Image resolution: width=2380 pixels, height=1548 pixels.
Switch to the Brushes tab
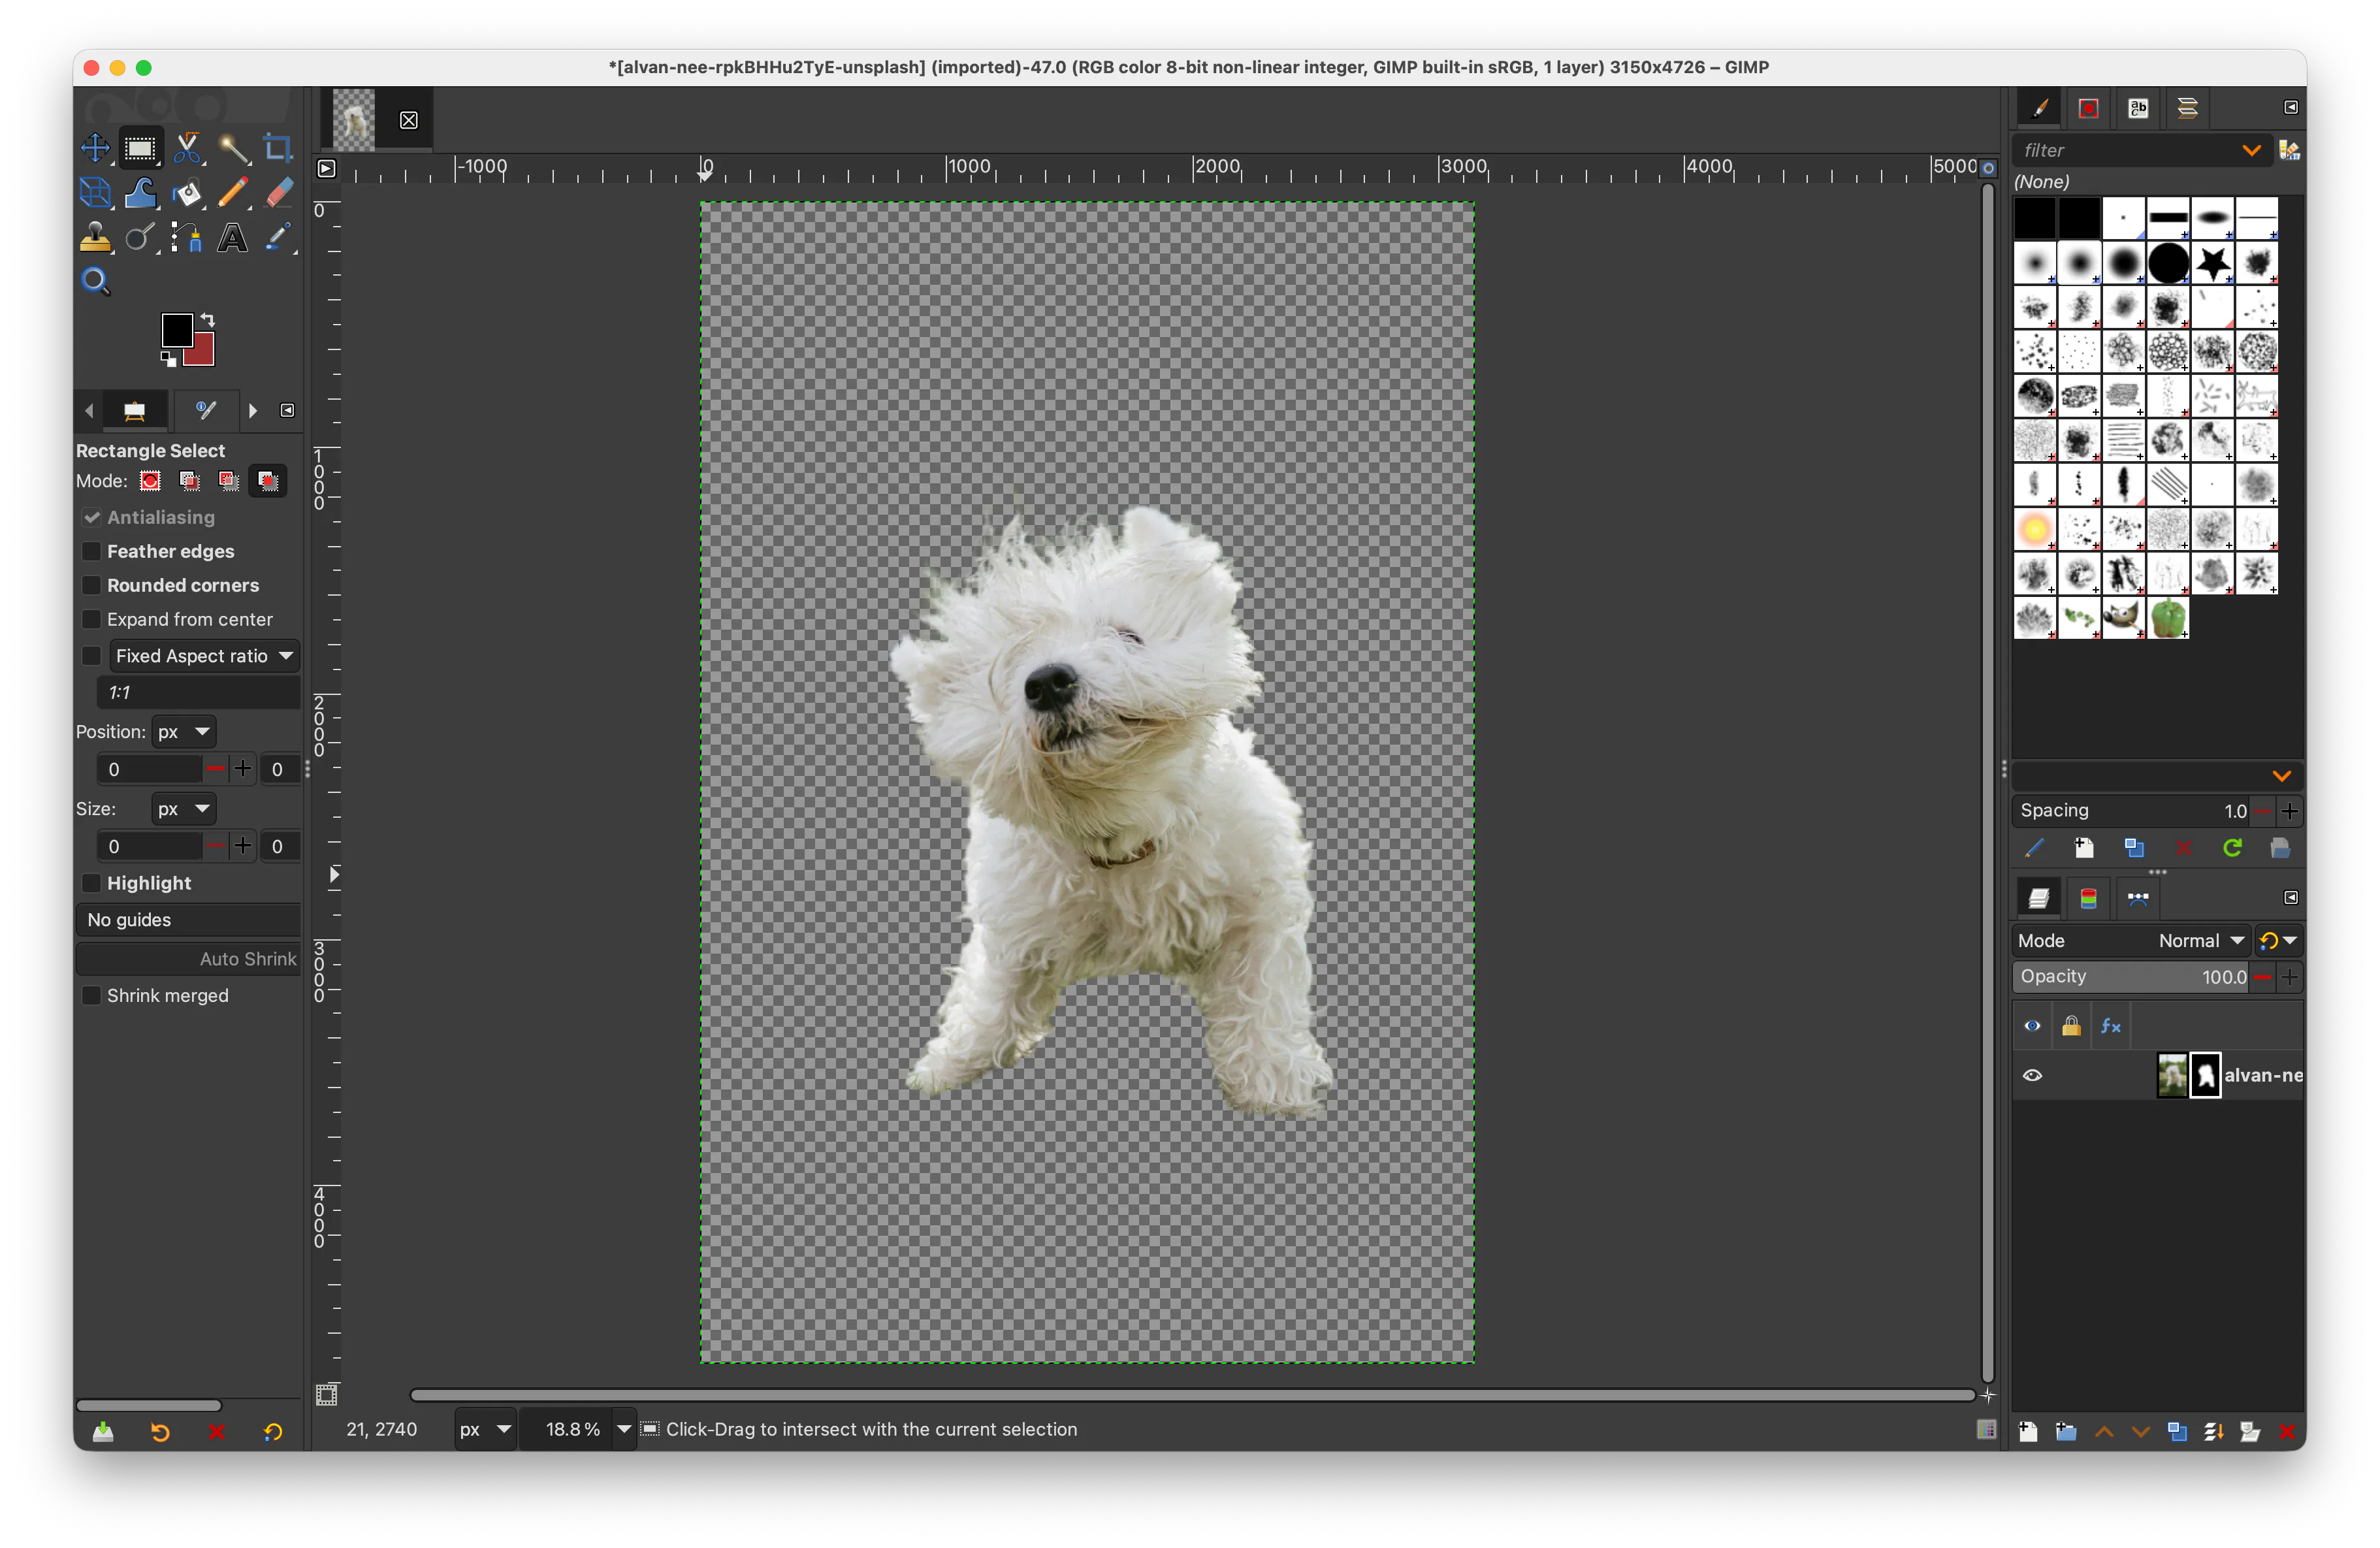click(x=2039, y=108)
